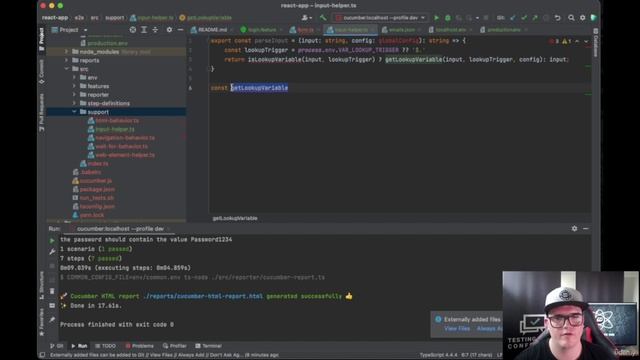Open Project panel options gear

coord(169,30)
